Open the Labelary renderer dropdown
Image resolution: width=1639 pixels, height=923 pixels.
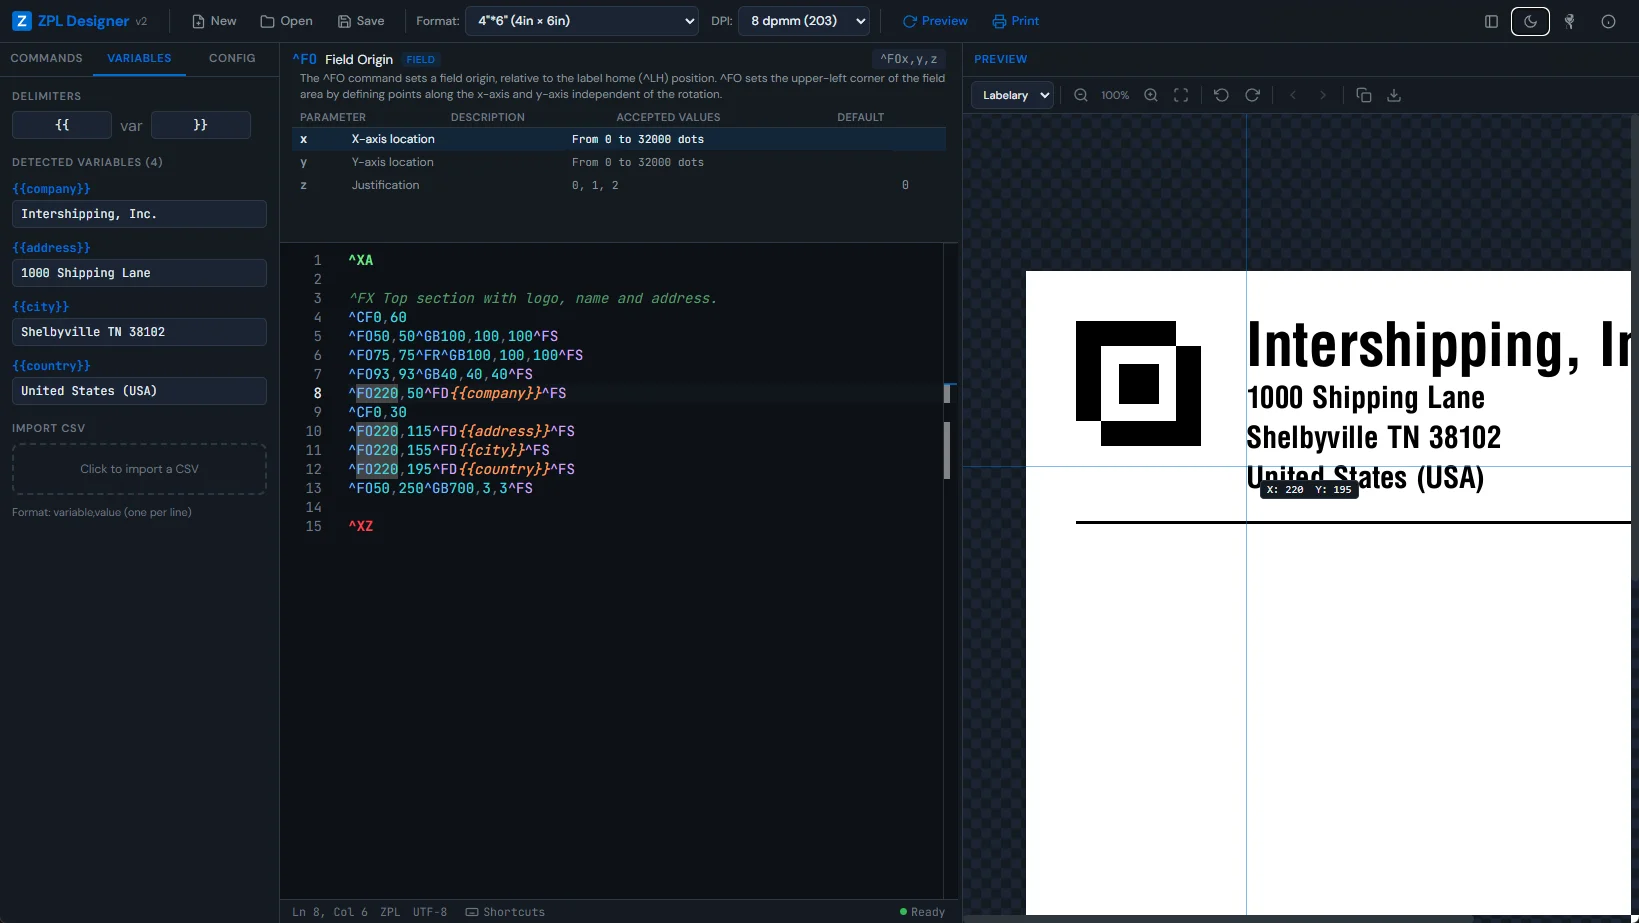click(1011, 95)
